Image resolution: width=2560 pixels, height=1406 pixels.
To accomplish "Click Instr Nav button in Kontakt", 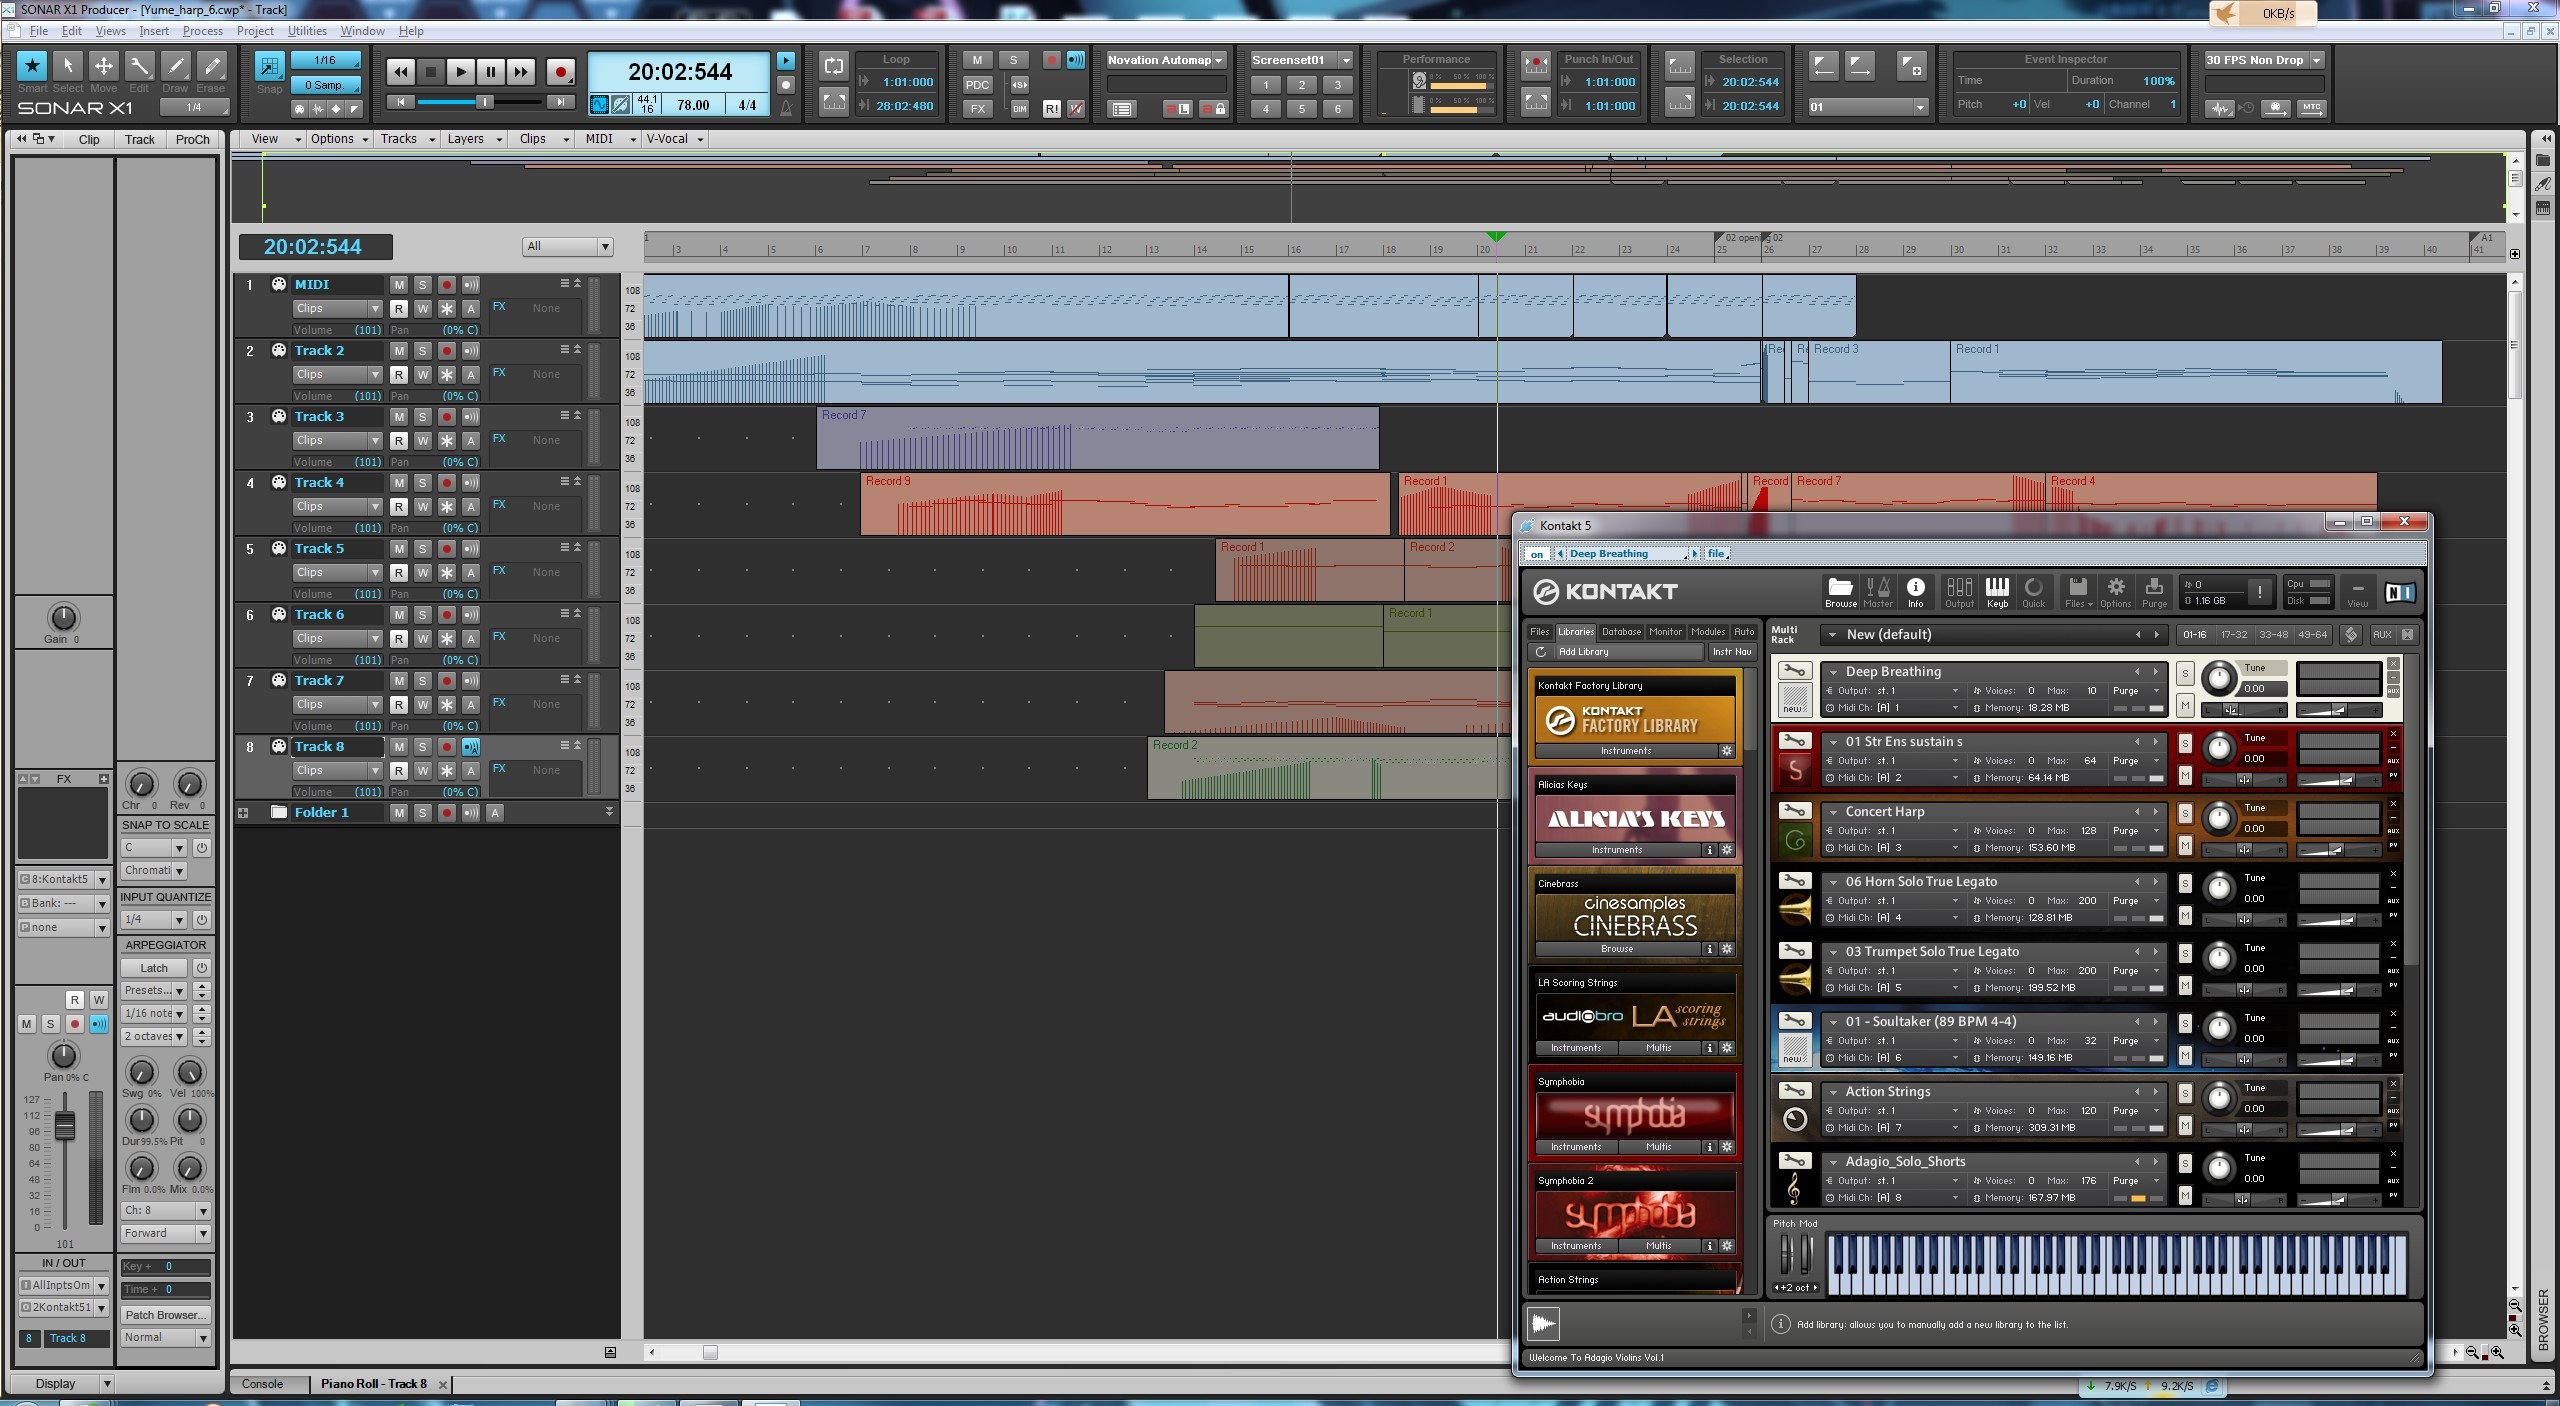I will pos(1731,652).
